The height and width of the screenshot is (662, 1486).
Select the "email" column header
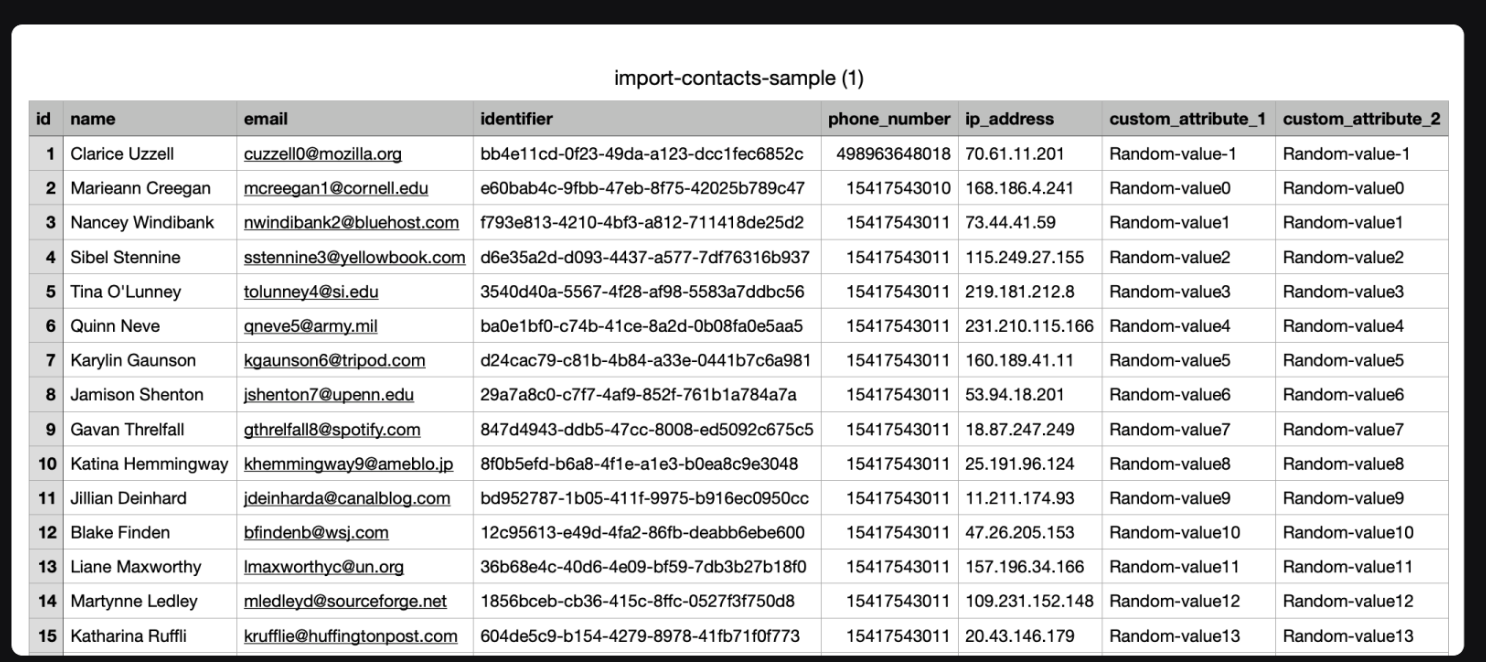click(266, 119)
